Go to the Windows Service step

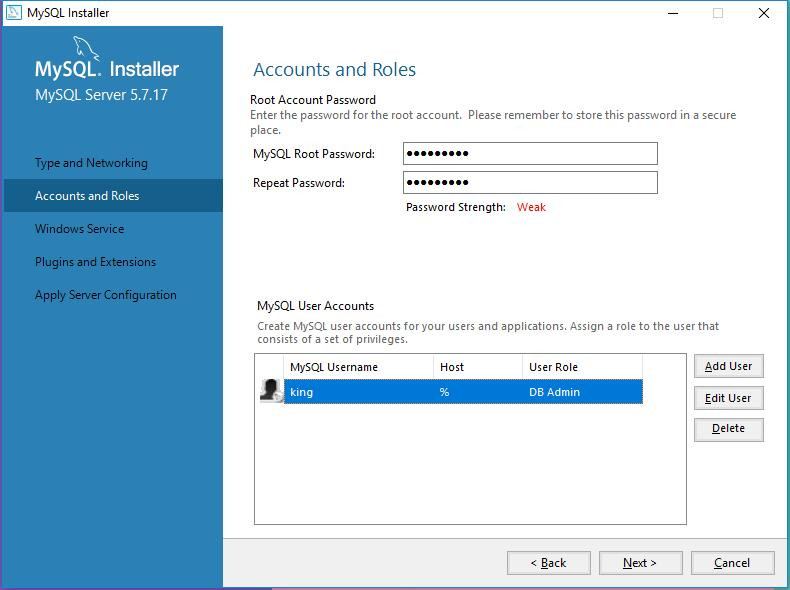coord(80,229)
